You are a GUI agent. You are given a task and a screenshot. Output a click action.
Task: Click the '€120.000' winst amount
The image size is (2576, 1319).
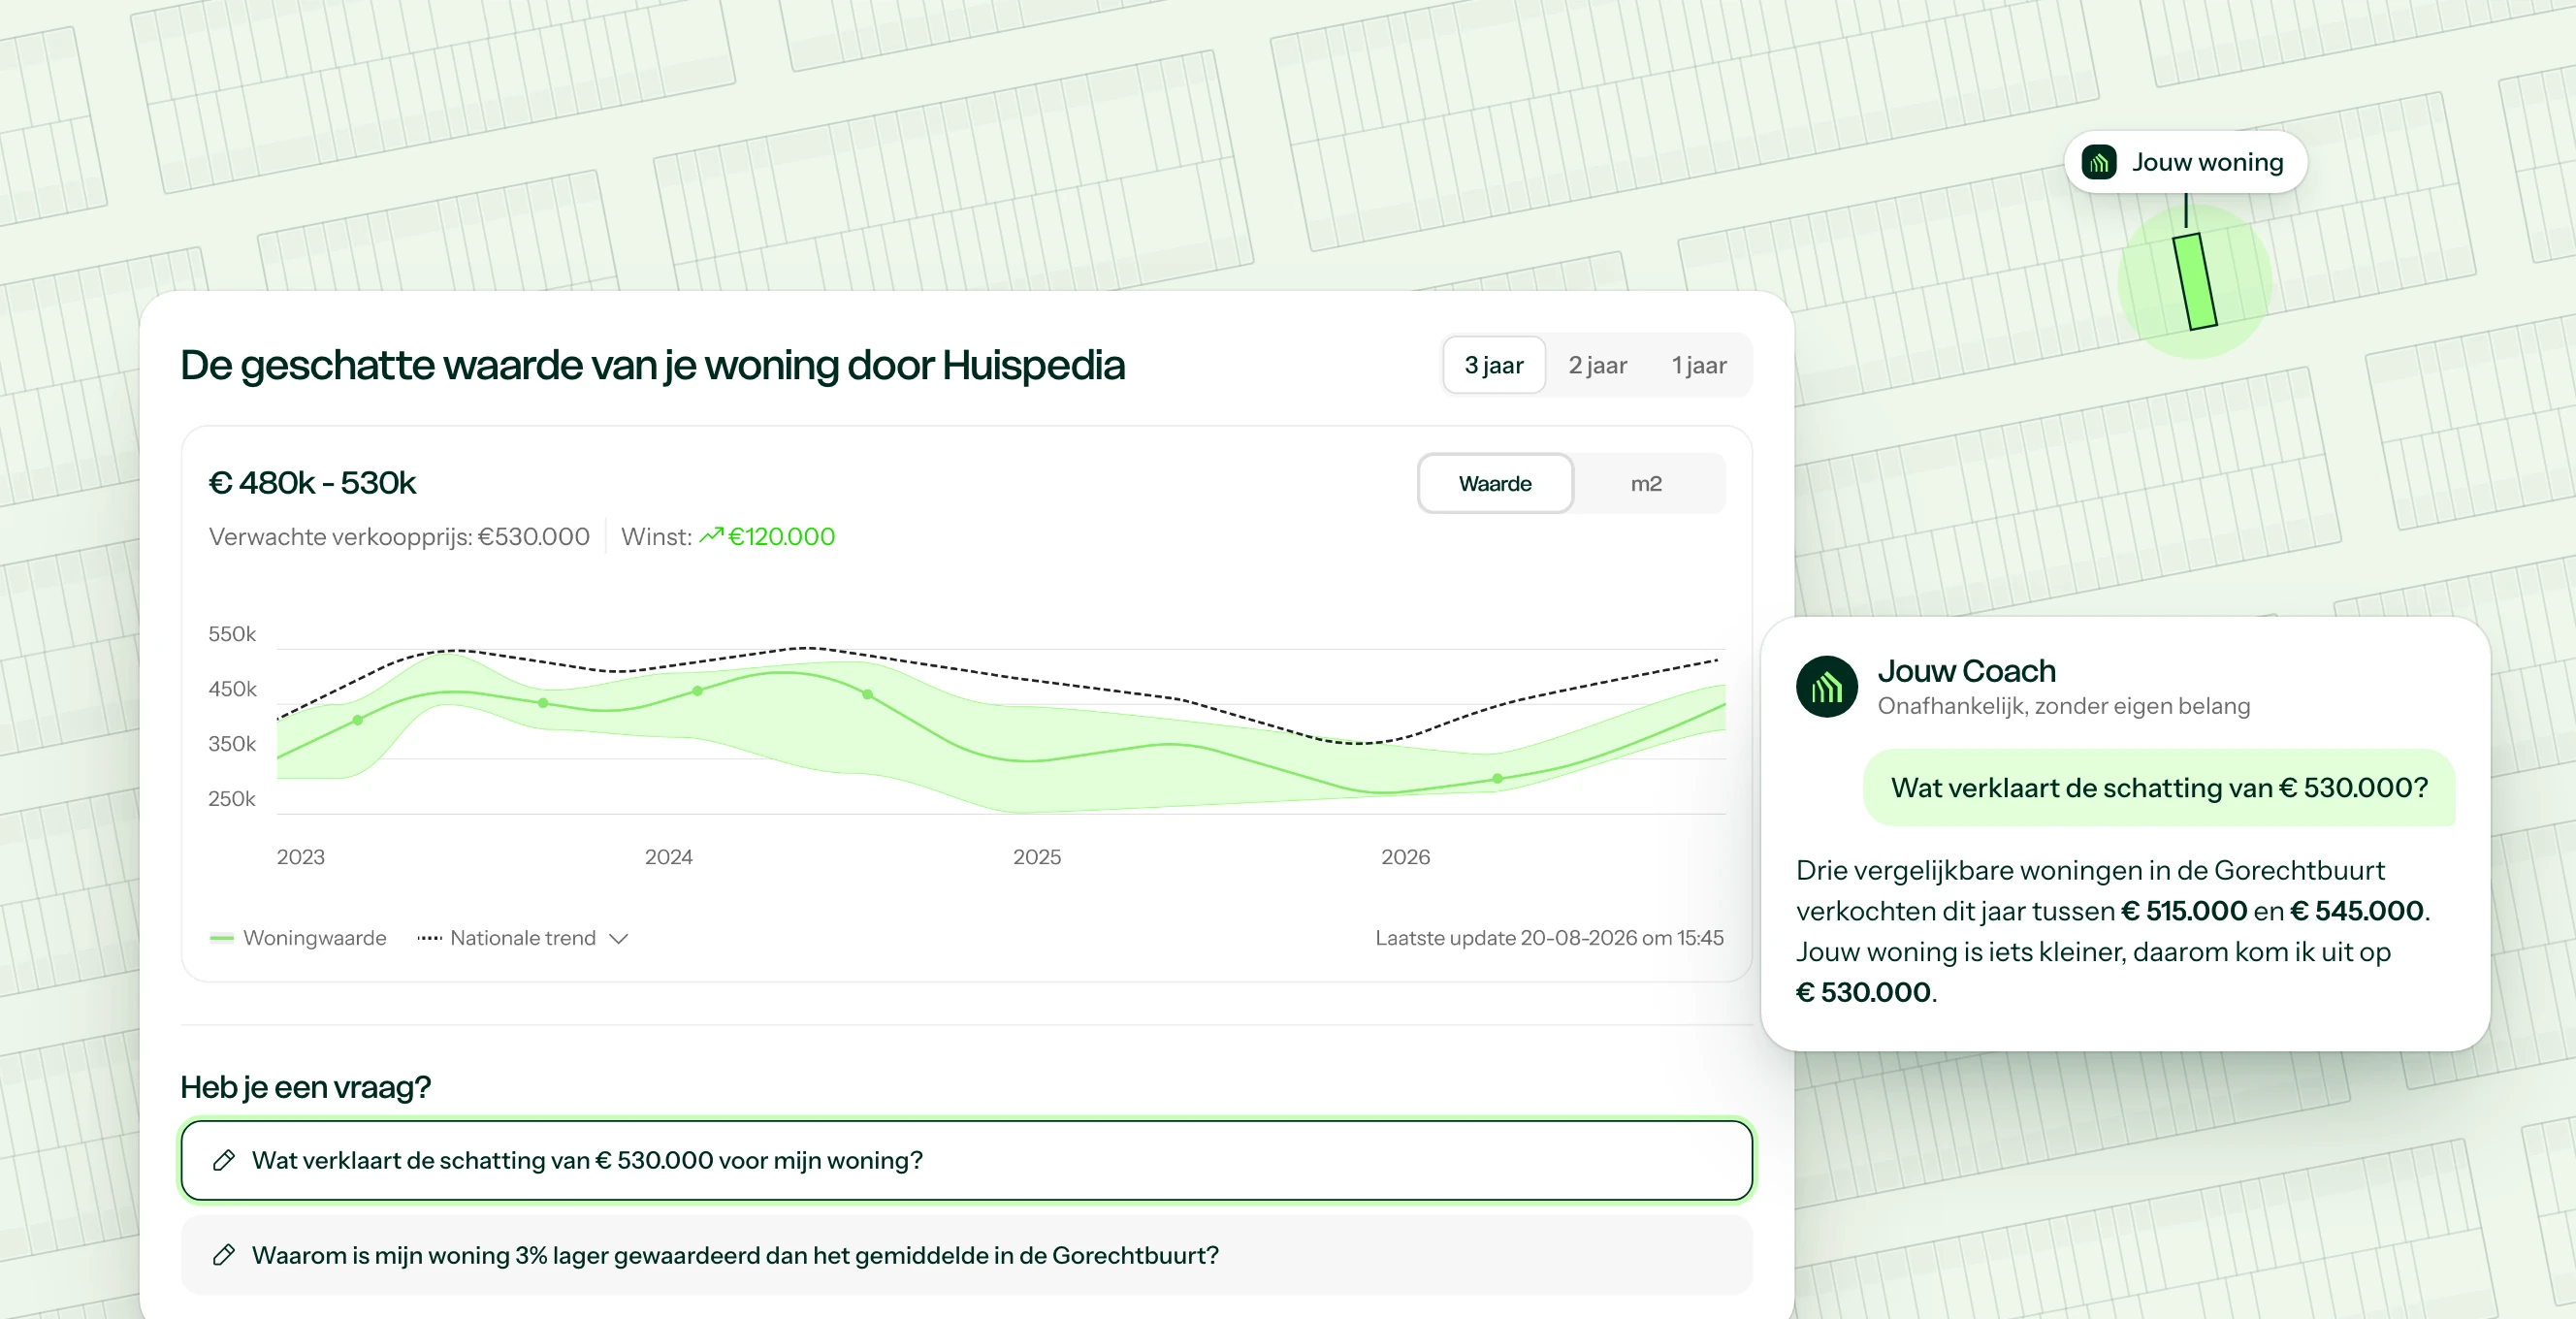point(781,537)
